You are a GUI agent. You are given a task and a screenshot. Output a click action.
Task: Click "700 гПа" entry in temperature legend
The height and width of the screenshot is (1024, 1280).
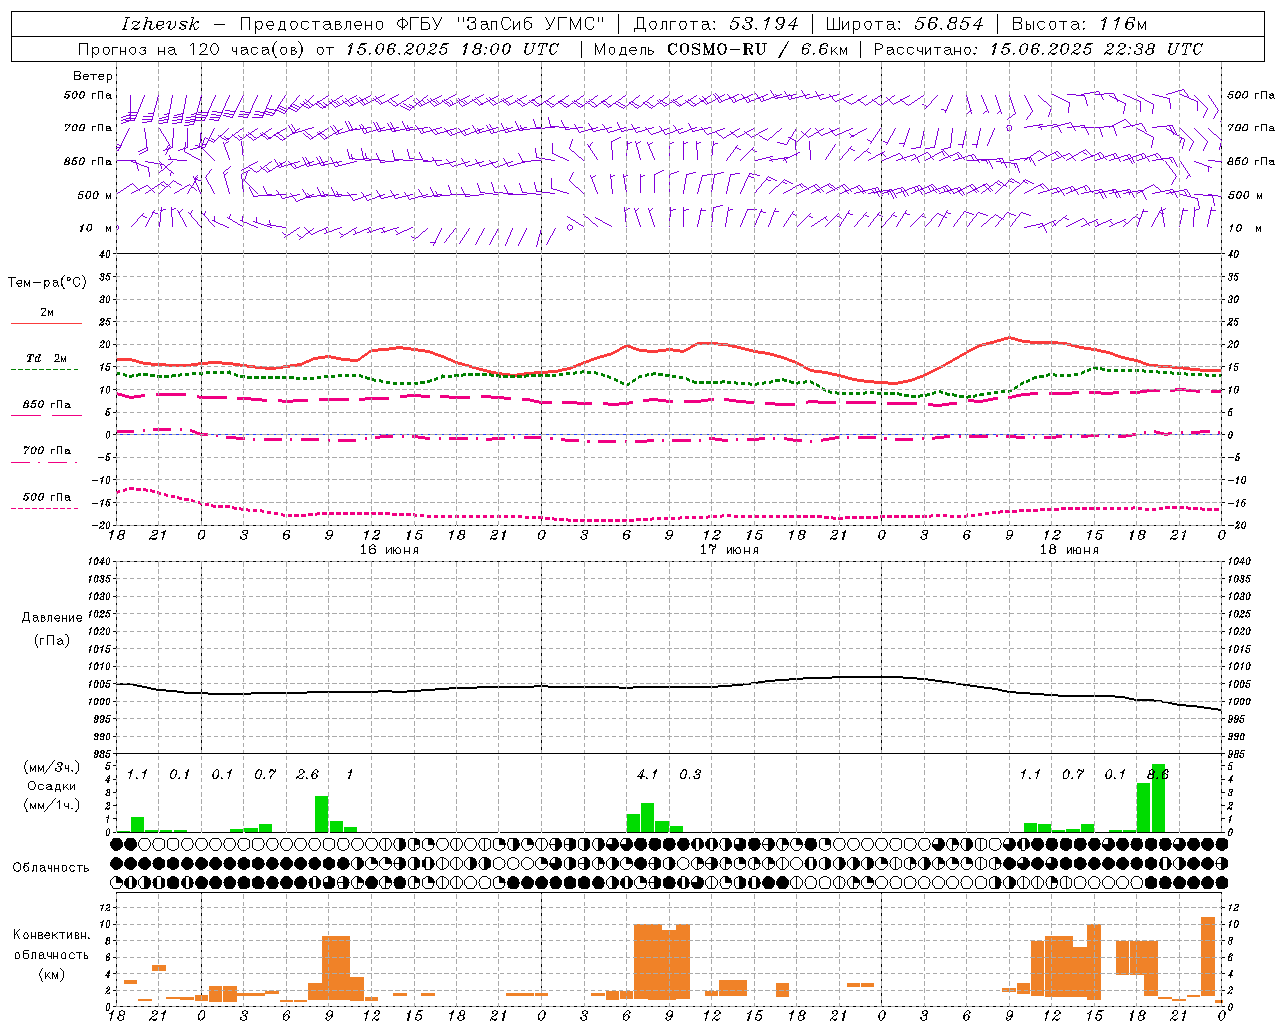[x=47, y=451]
